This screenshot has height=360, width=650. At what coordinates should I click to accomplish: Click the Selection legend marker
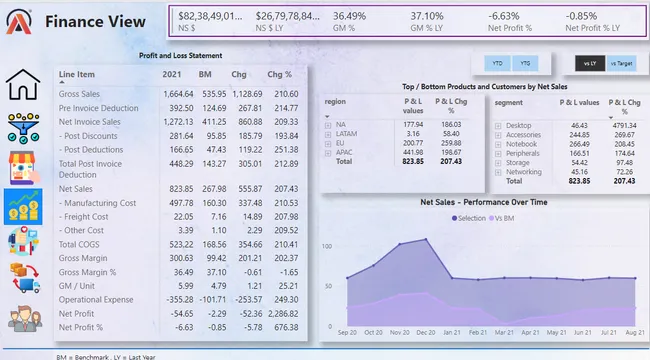[454, 218]
